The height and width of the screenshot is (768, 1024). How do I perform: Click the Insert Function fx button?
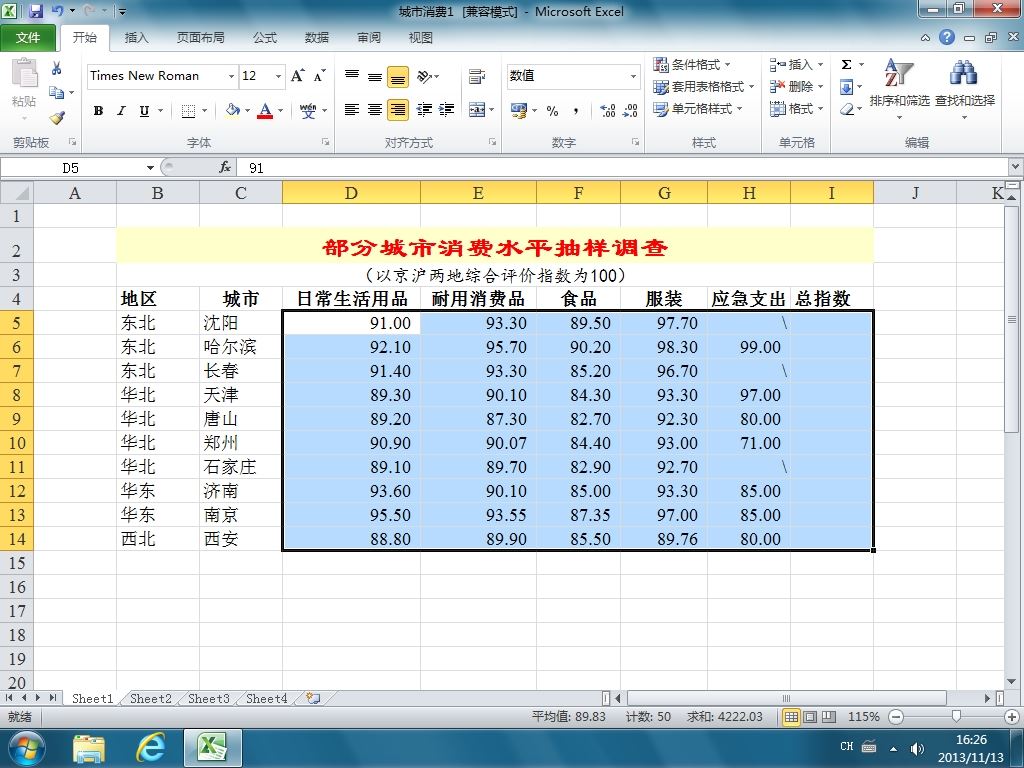pos(225,168)
